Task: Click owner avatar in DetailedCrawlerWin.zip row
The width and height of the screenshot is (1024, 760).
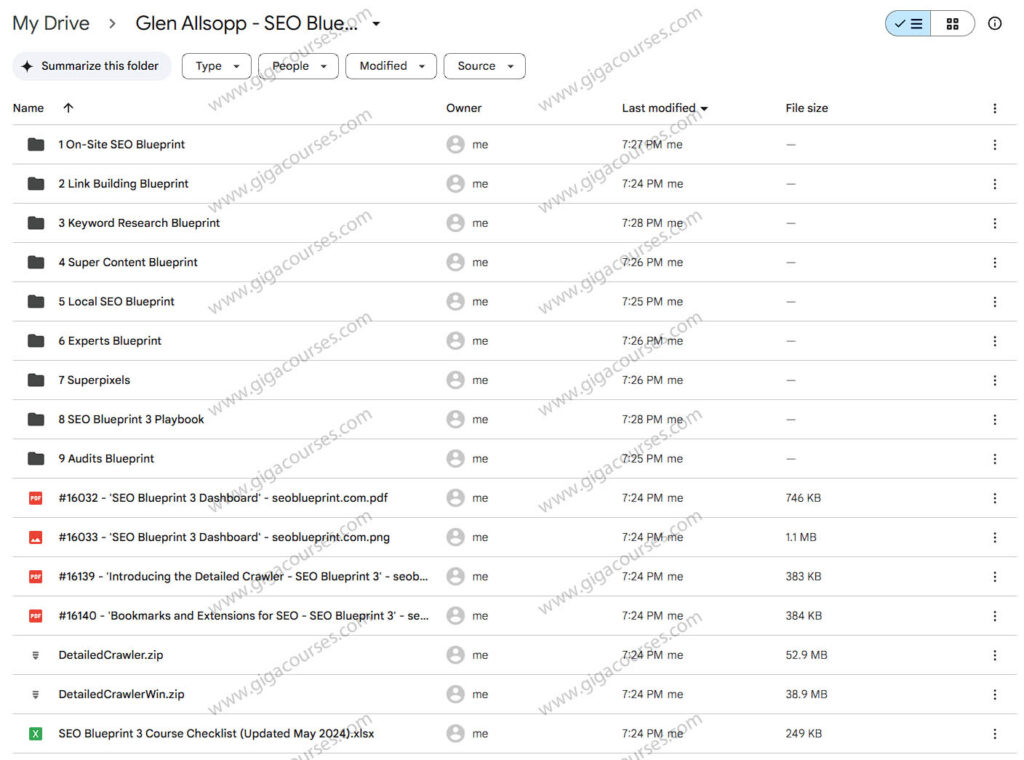Action: tap(455, 694)
